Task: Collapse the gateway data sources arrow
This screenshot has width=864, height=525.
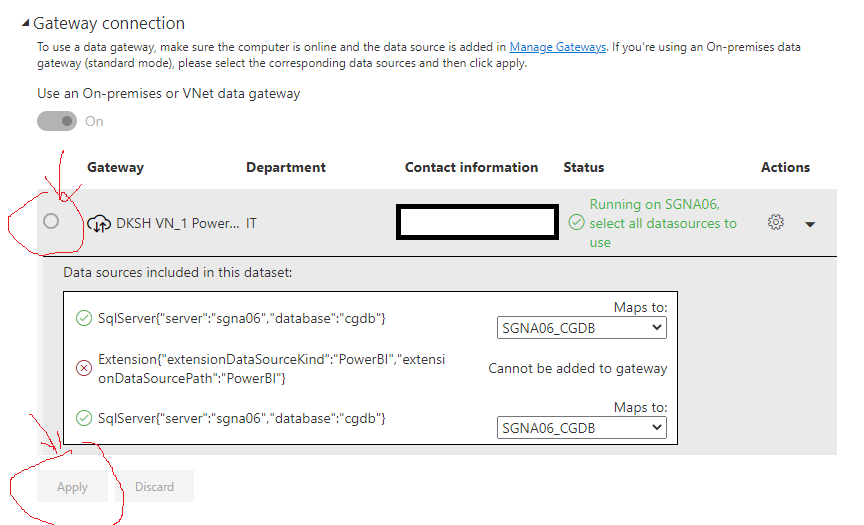Action: (810, 224)
